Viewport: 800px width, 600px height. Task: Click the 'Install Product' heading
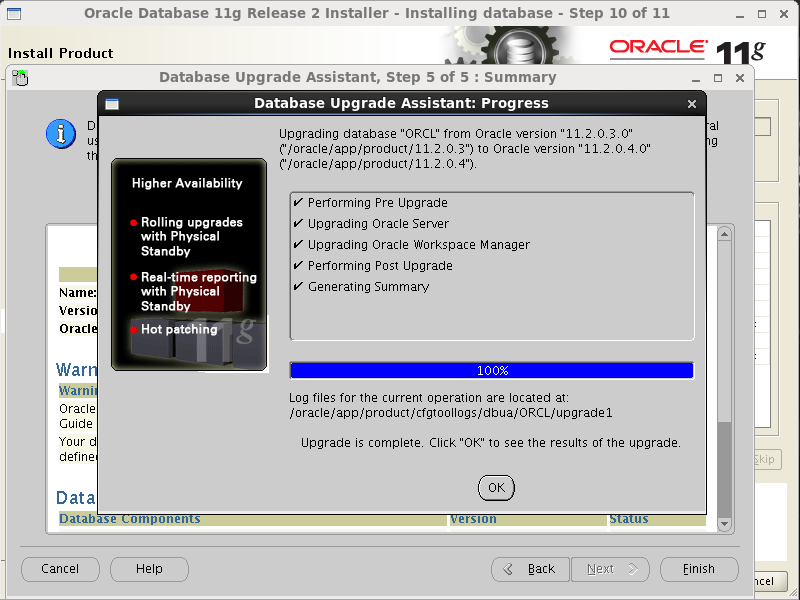[x=60, y=53]
